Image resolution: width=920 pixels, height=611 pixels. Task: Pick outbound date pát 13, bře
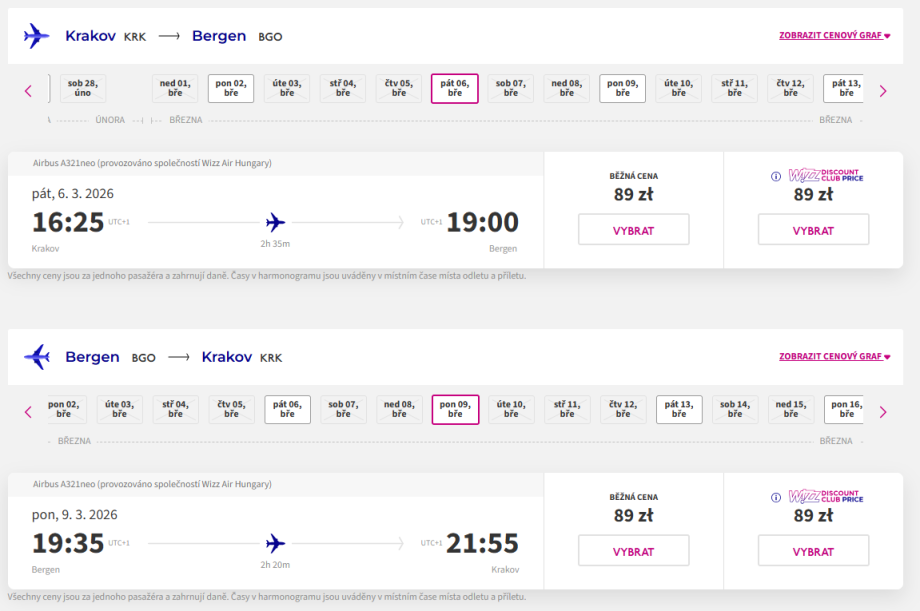coord(845,89)
